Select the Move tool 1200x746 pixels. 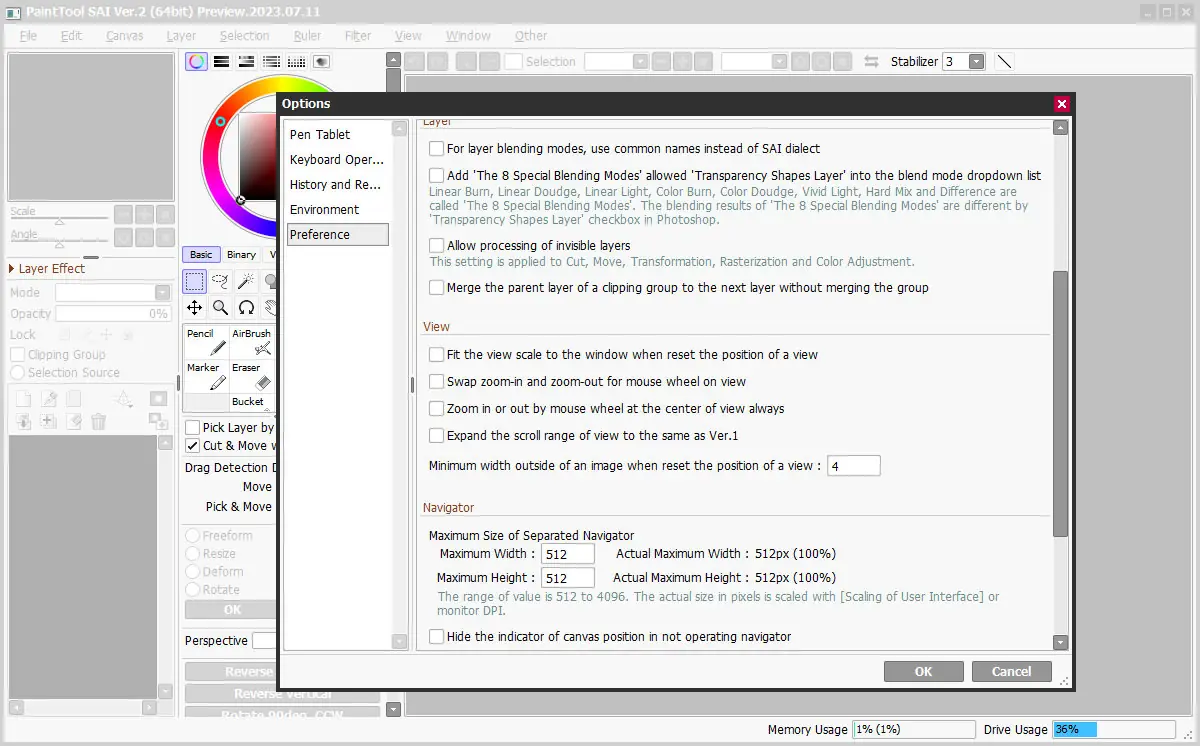195,308
